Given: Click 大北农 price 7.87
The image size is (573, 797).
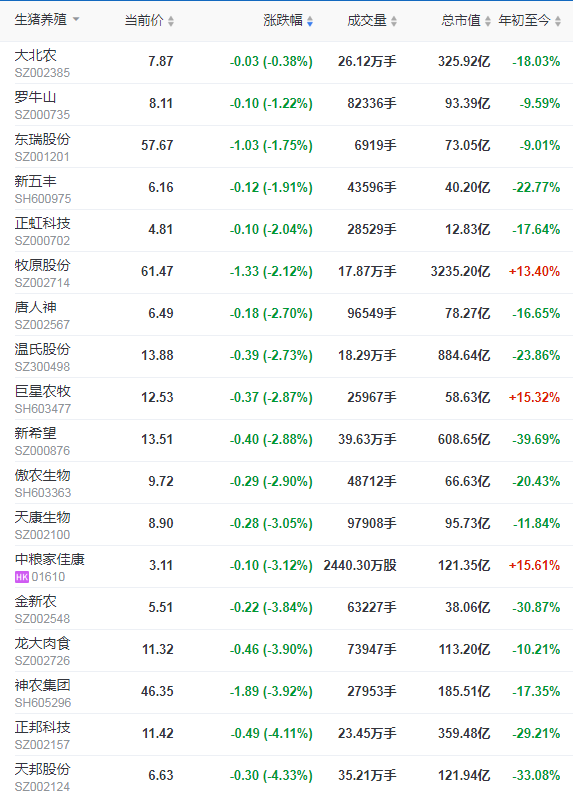Looking at the screenshot, I should pos(161,62).
